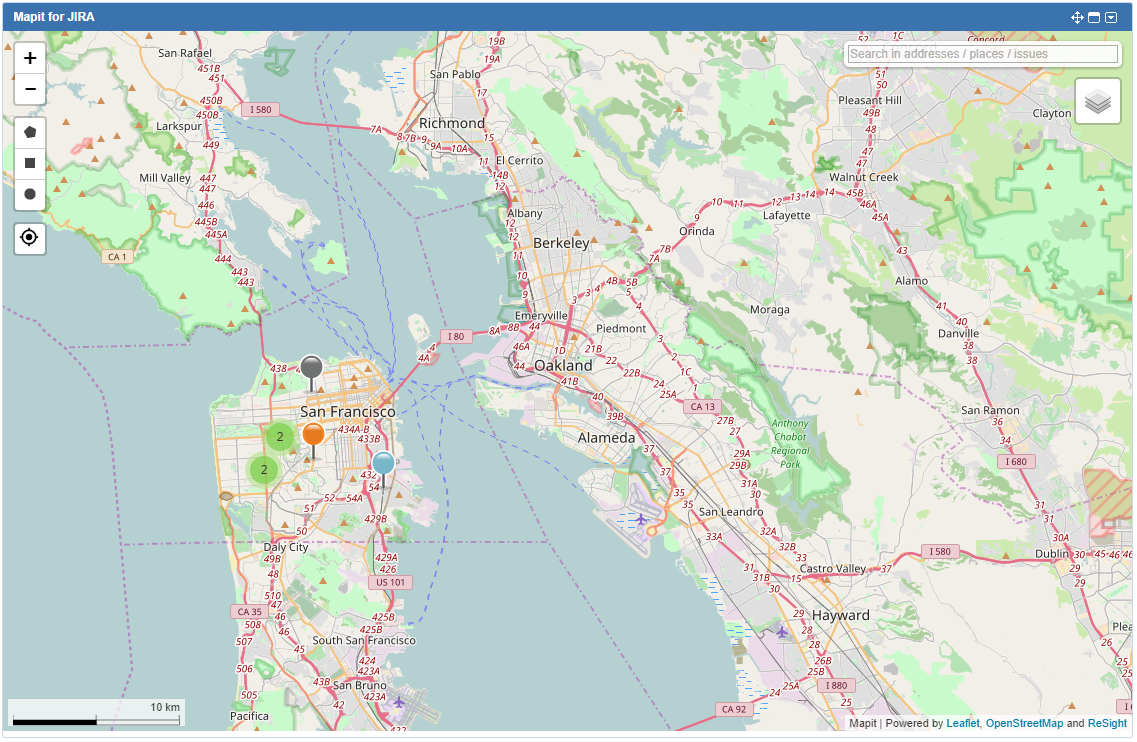
Task: Open the Leaflet link
Action: [963, 724]
